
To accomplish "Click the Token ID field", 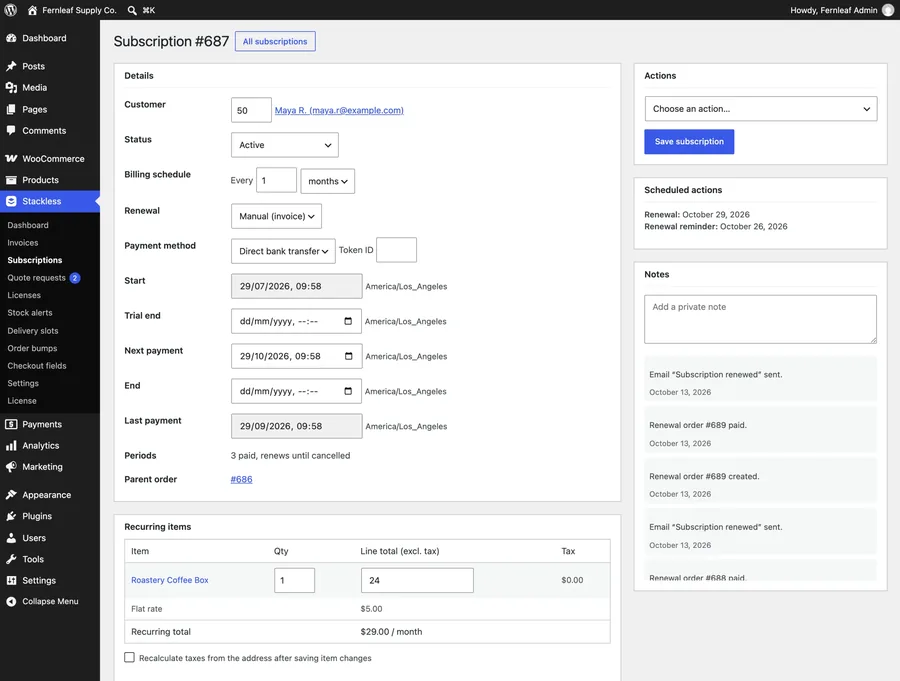I will pos(397,250).
